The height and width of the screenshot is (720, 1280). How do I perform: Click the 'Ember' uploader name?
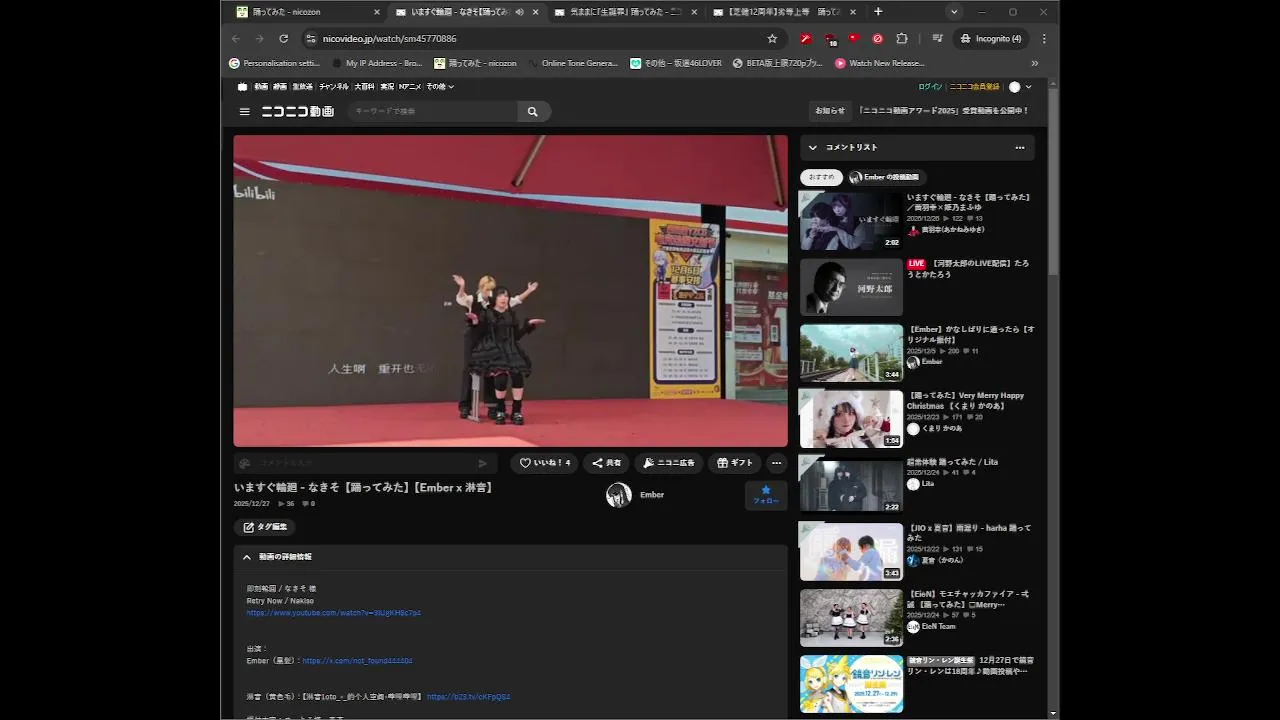pyautogui.click(x=652, y=495)
